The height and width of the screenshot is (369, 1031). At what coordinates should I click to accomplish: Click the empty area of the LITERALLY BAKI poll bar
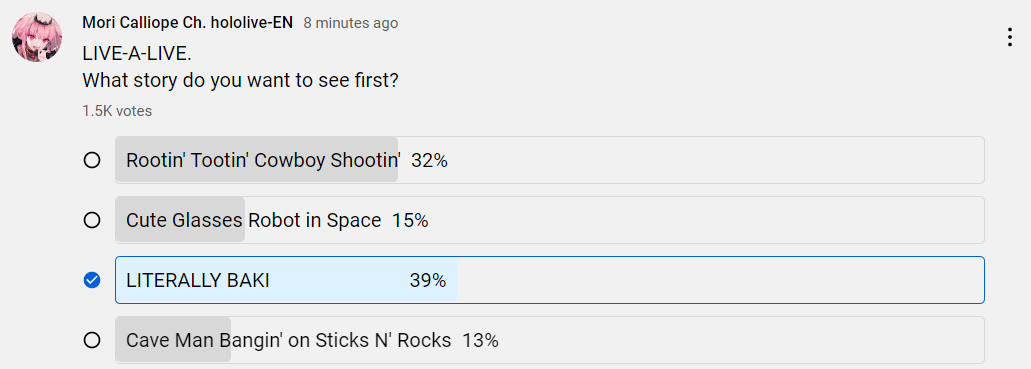[720, 280]
